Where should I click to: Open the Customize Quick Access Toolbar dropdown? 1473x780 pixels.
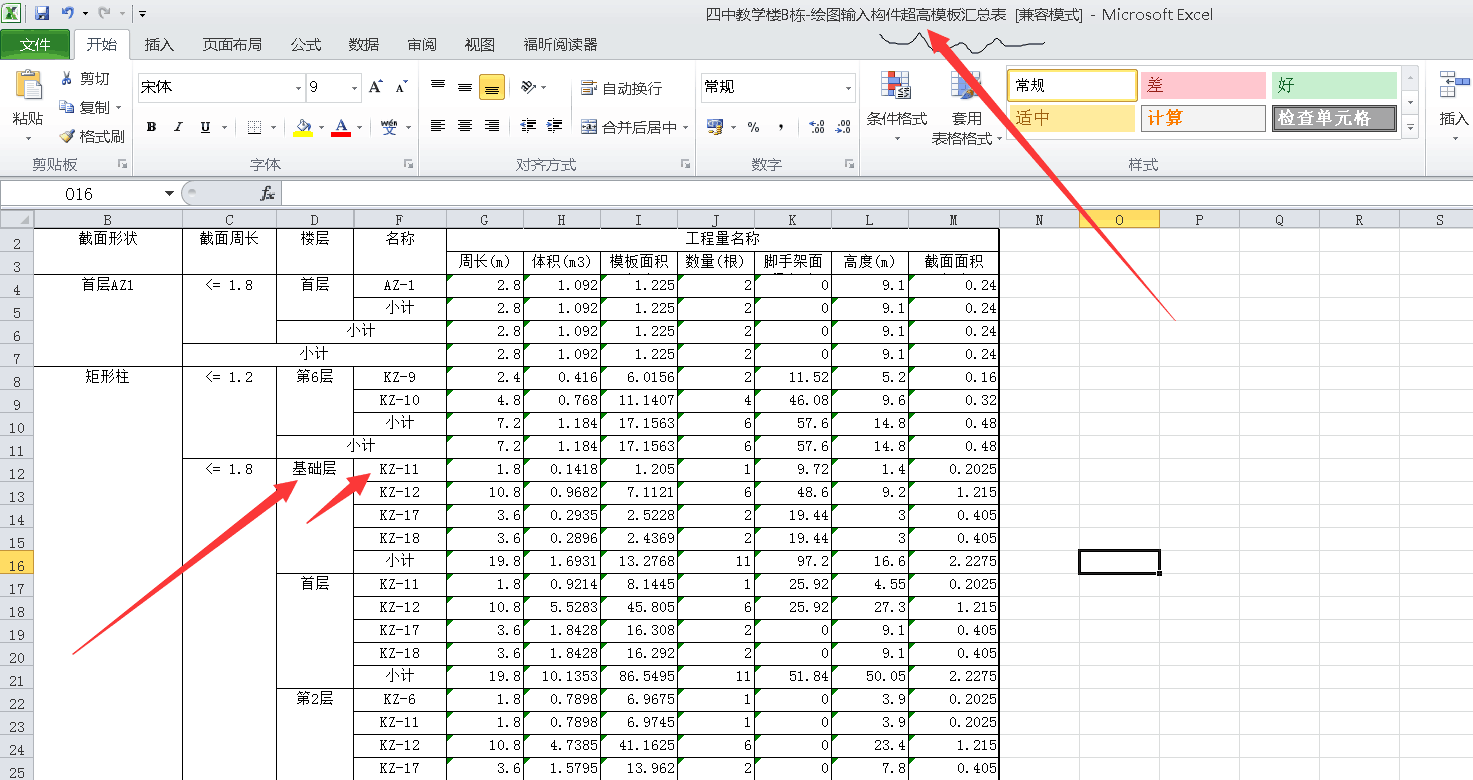(x=143, y=14)
